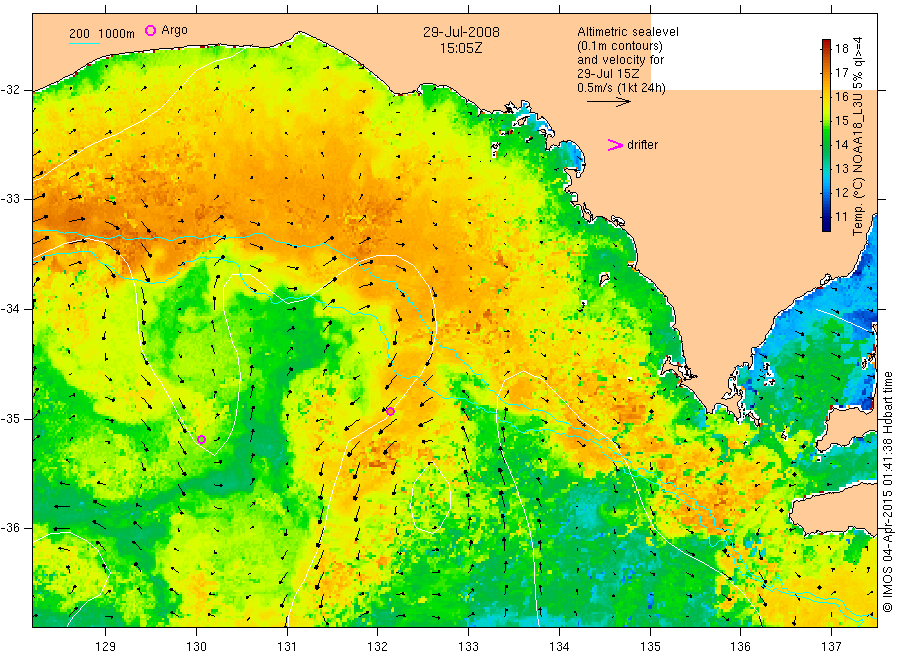Click the 'Argo' legend label
Screen dimensions: 900x660
pos(174,30)
